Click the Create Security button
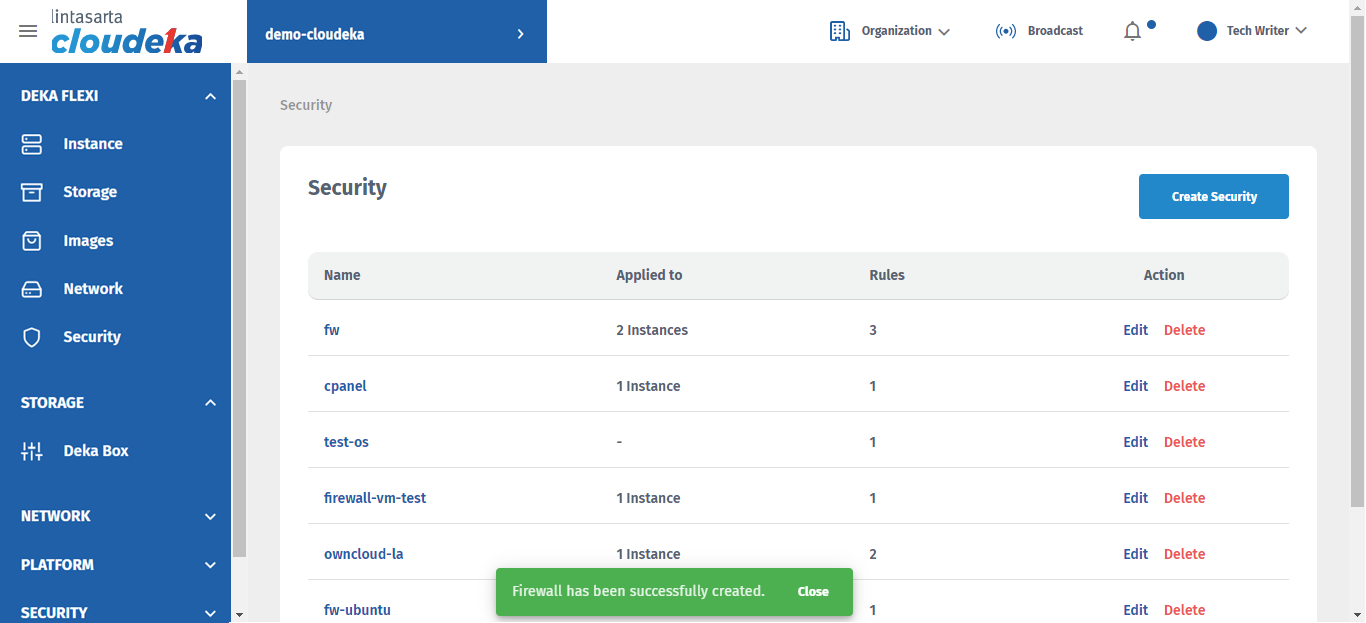 tap(1213, 197)
